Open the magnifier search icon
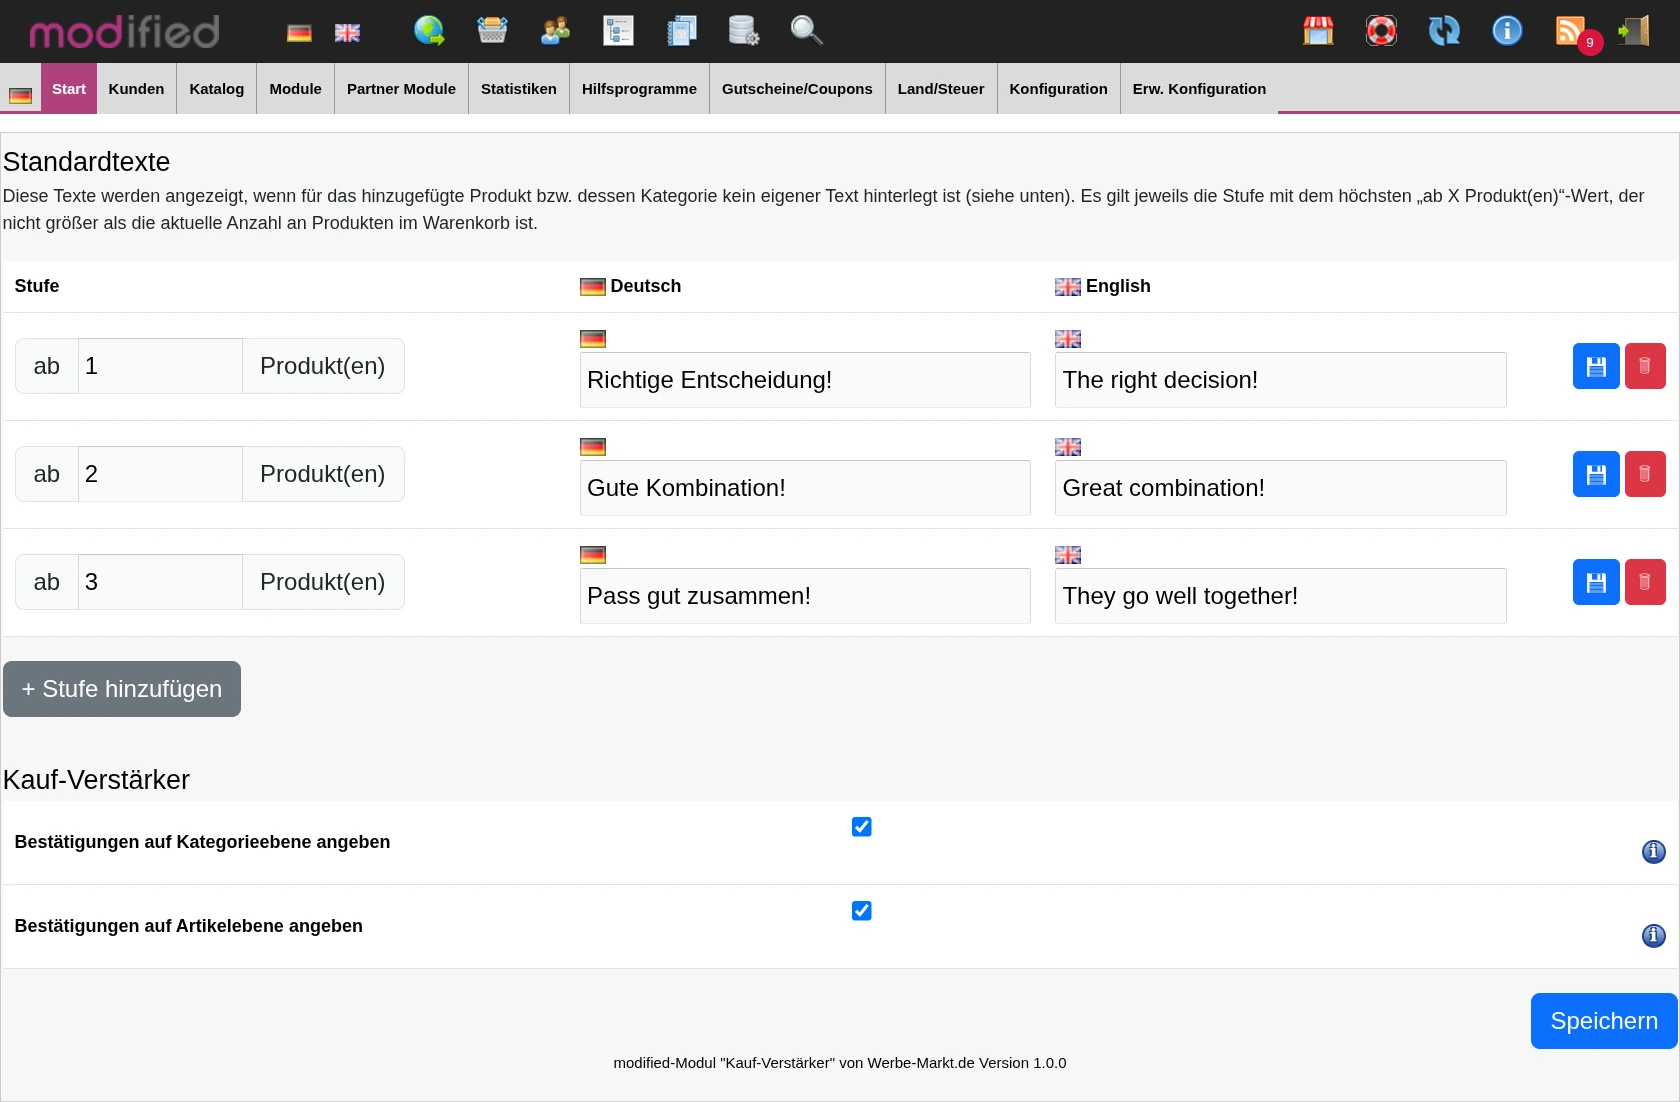This screenshot has height=1102, width=1680. pos(806,31)
